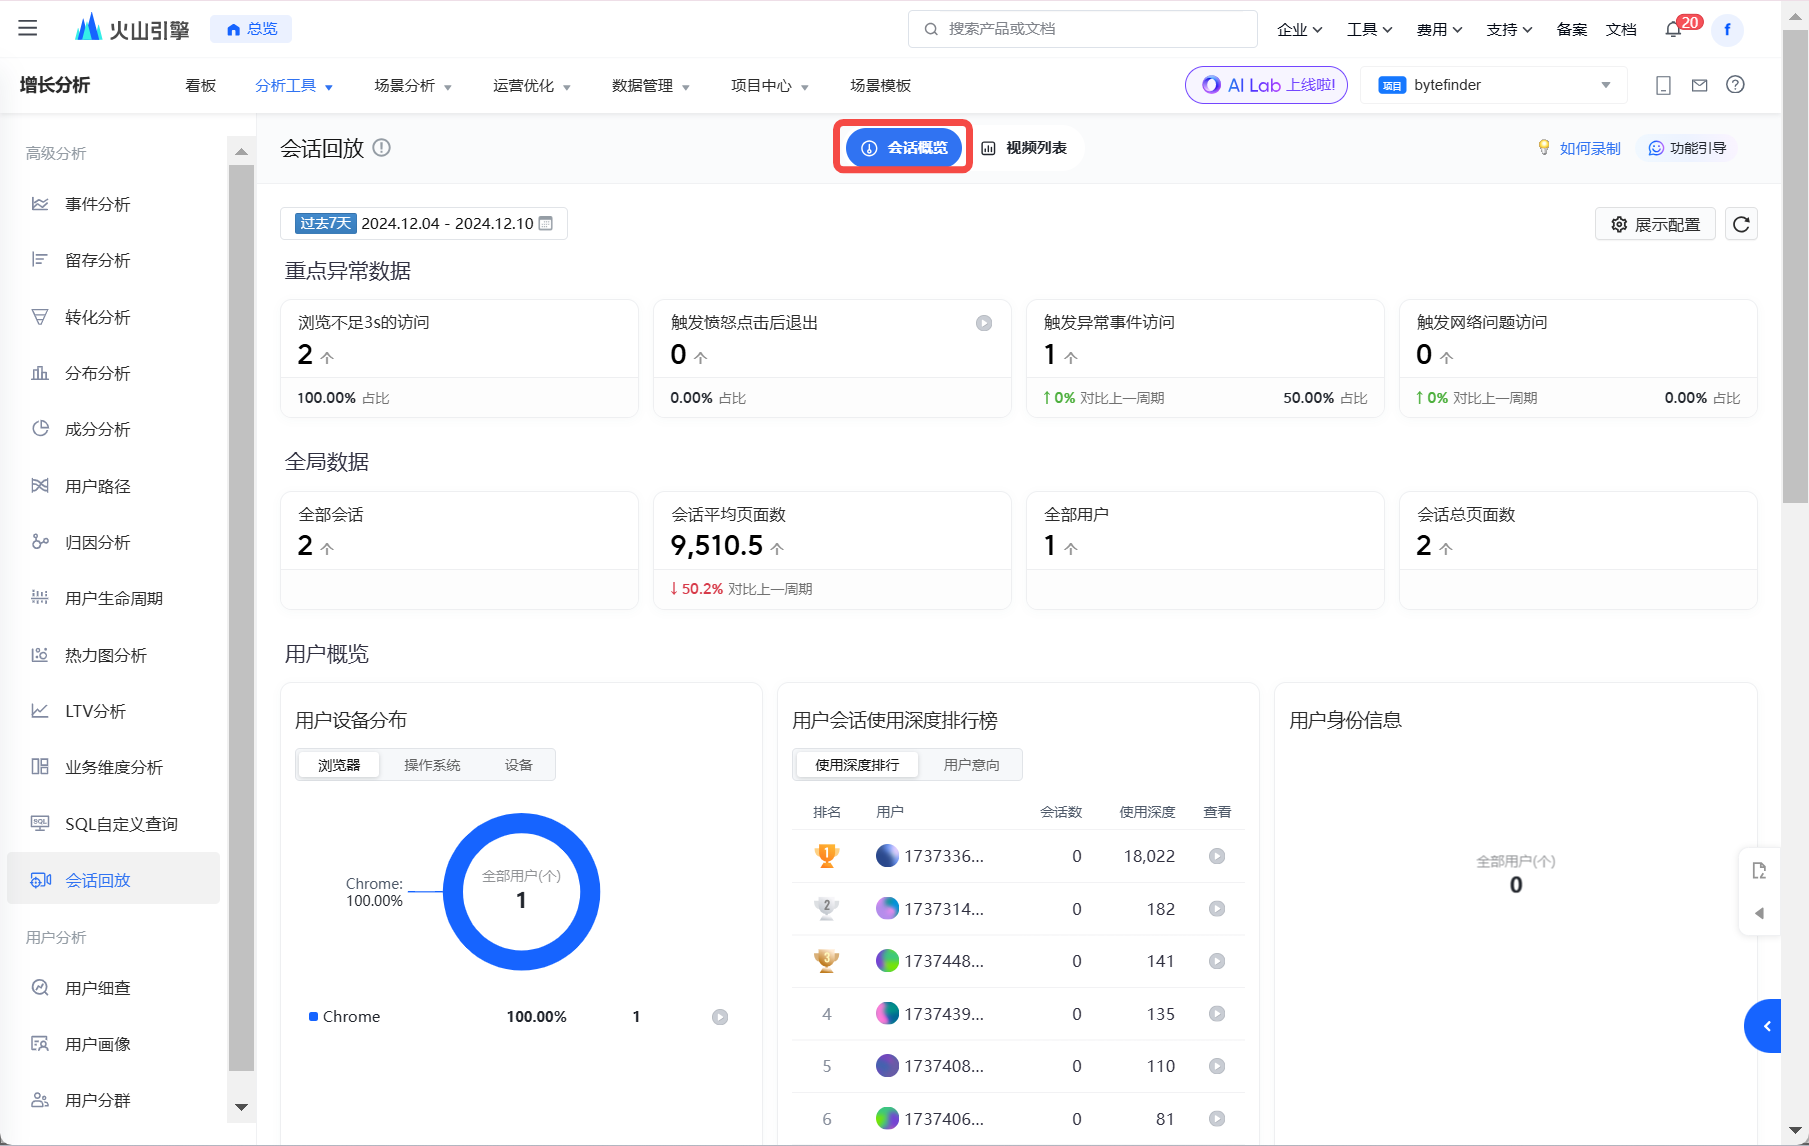Click the product search input field
Image resolution: width=1809 pixels, height=1146 pixels.
tap(1083, 29)
